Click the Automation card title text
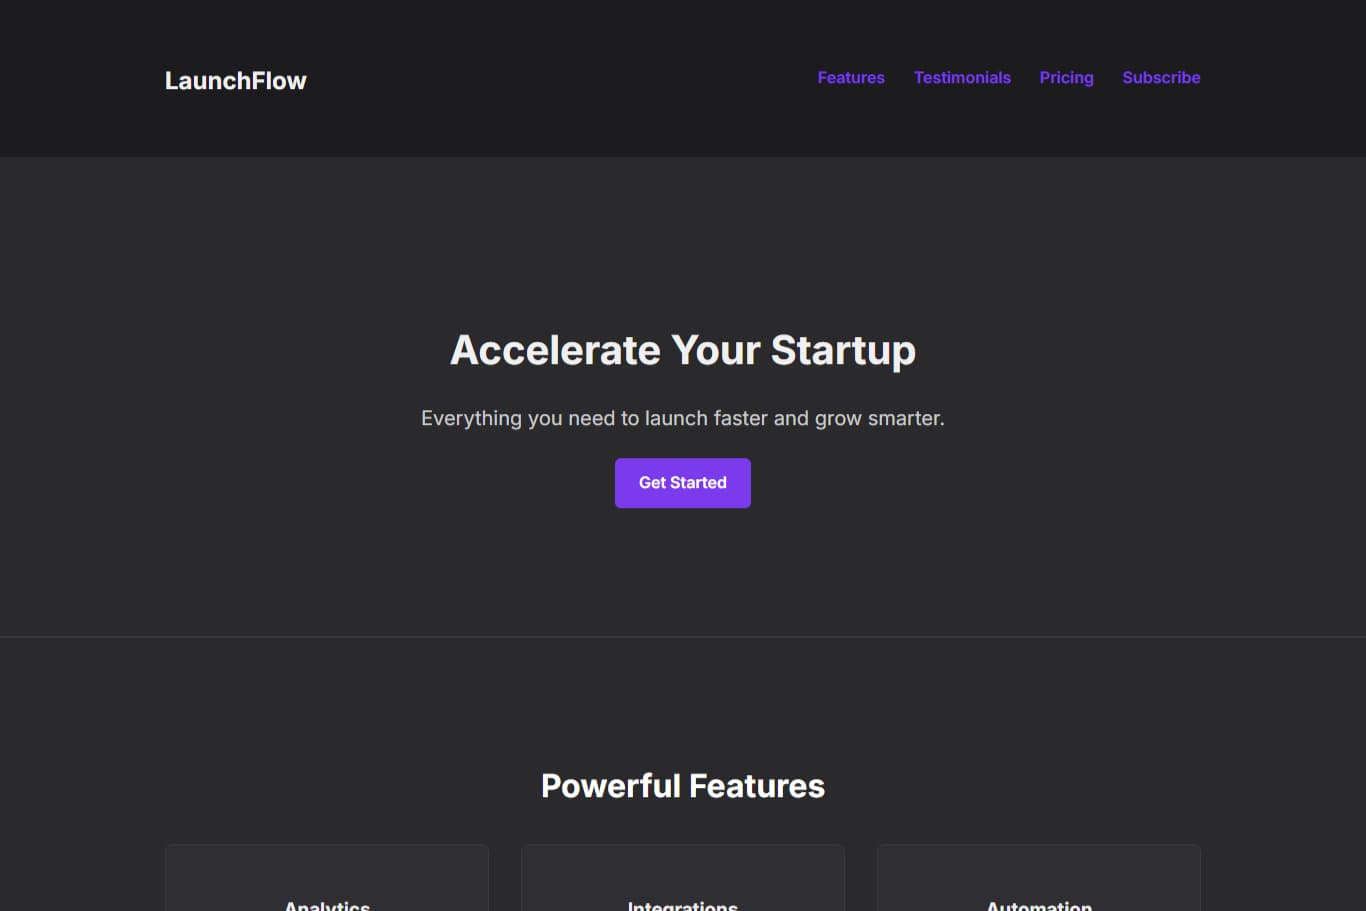 pos(1039,905)
